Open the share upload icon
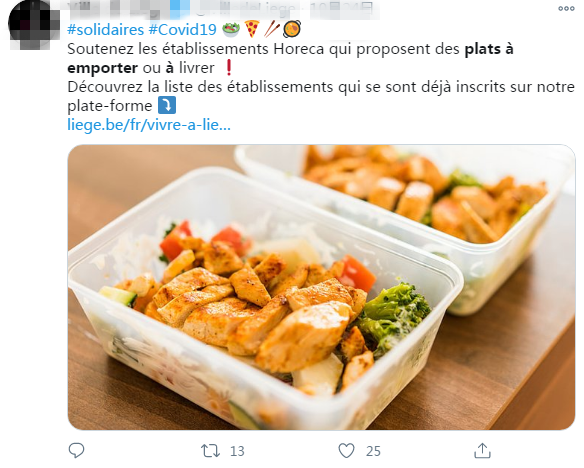The width and height of the screenshot is (584, 468). 482,451
